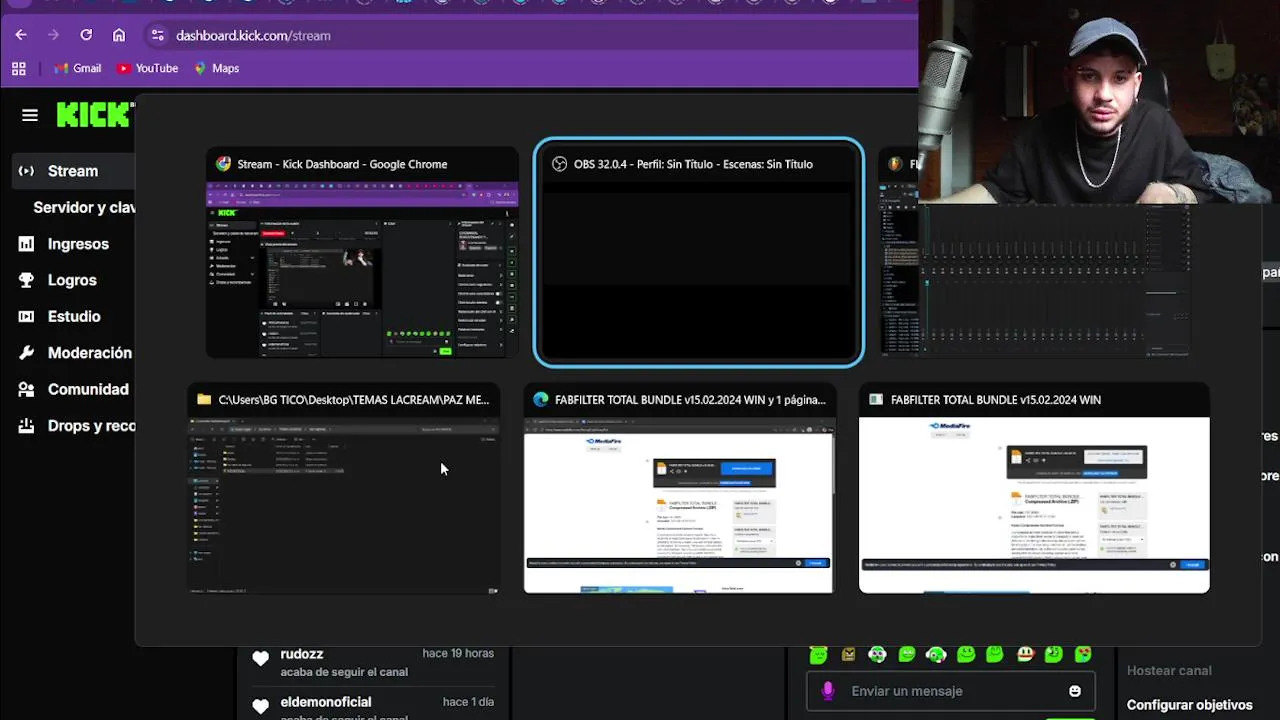The height and width of the screenshot is (720, 1280).
Task: Click the OBS icon in the switcher title
Action: click(560, 164)
